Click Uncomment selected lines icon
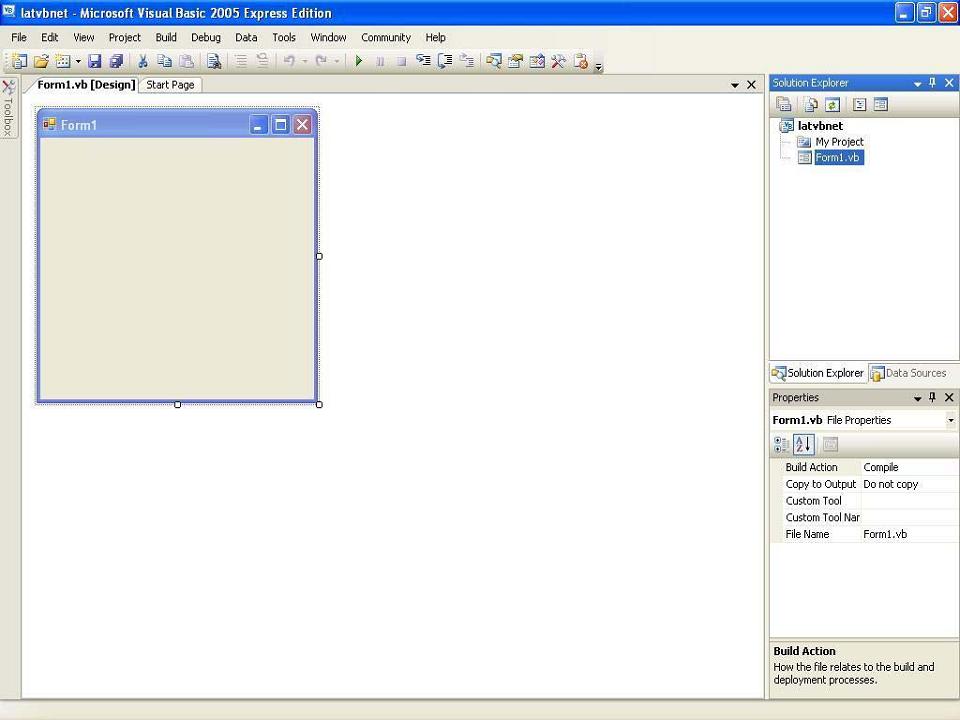 click(x=262, y=61)
